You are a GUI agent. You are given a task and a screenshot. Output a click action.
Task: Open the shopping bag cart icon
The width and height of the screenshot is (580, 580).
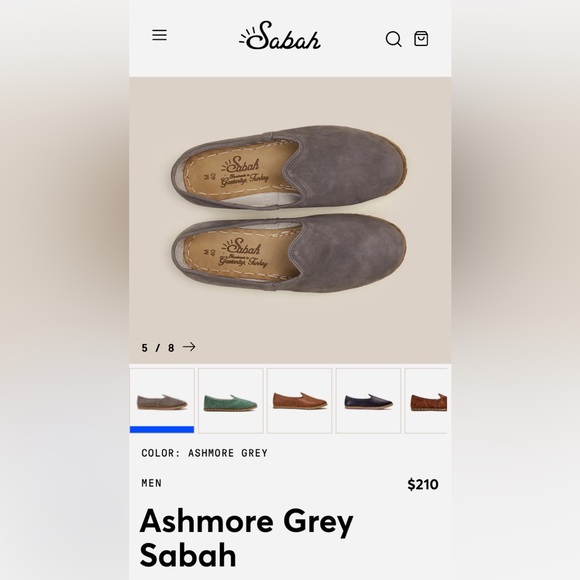[421, 38]
